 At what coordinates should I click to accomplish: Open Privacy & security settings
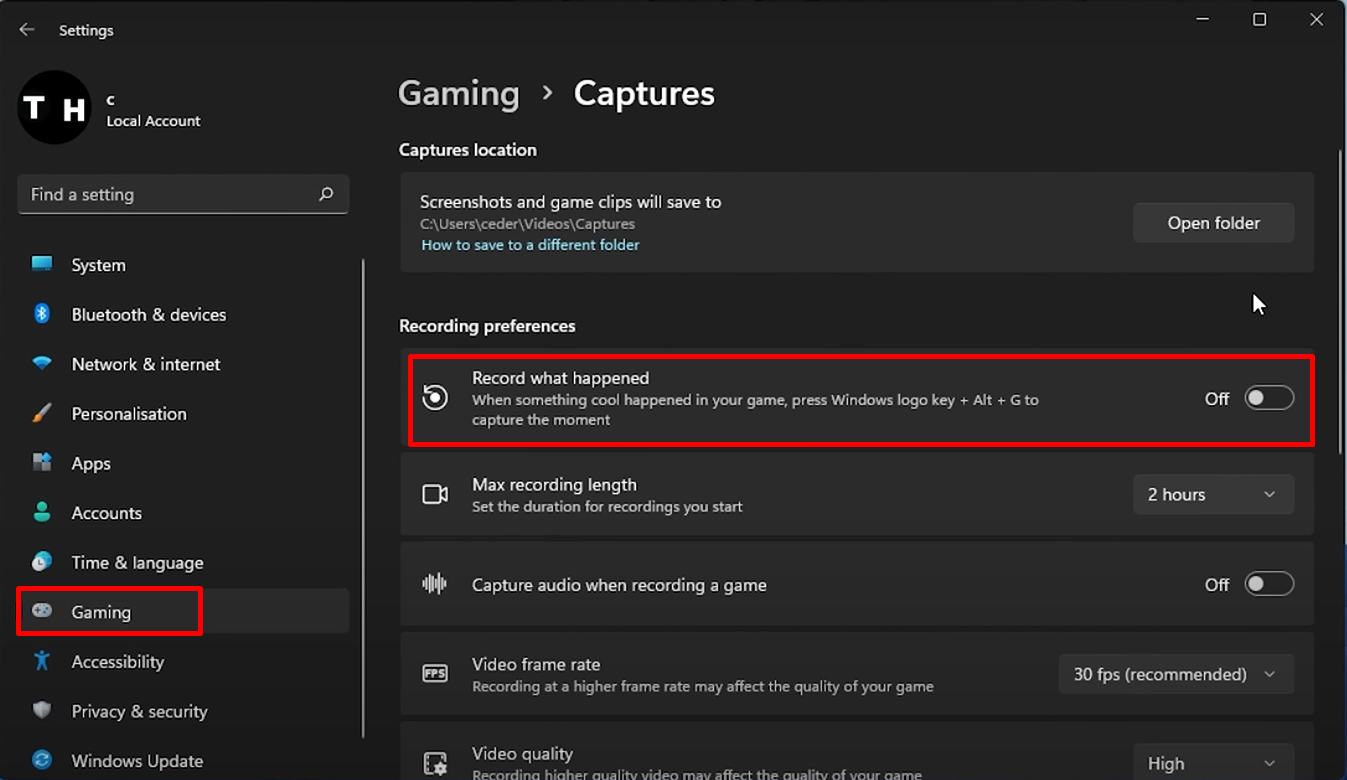click(x=140, y=711)
